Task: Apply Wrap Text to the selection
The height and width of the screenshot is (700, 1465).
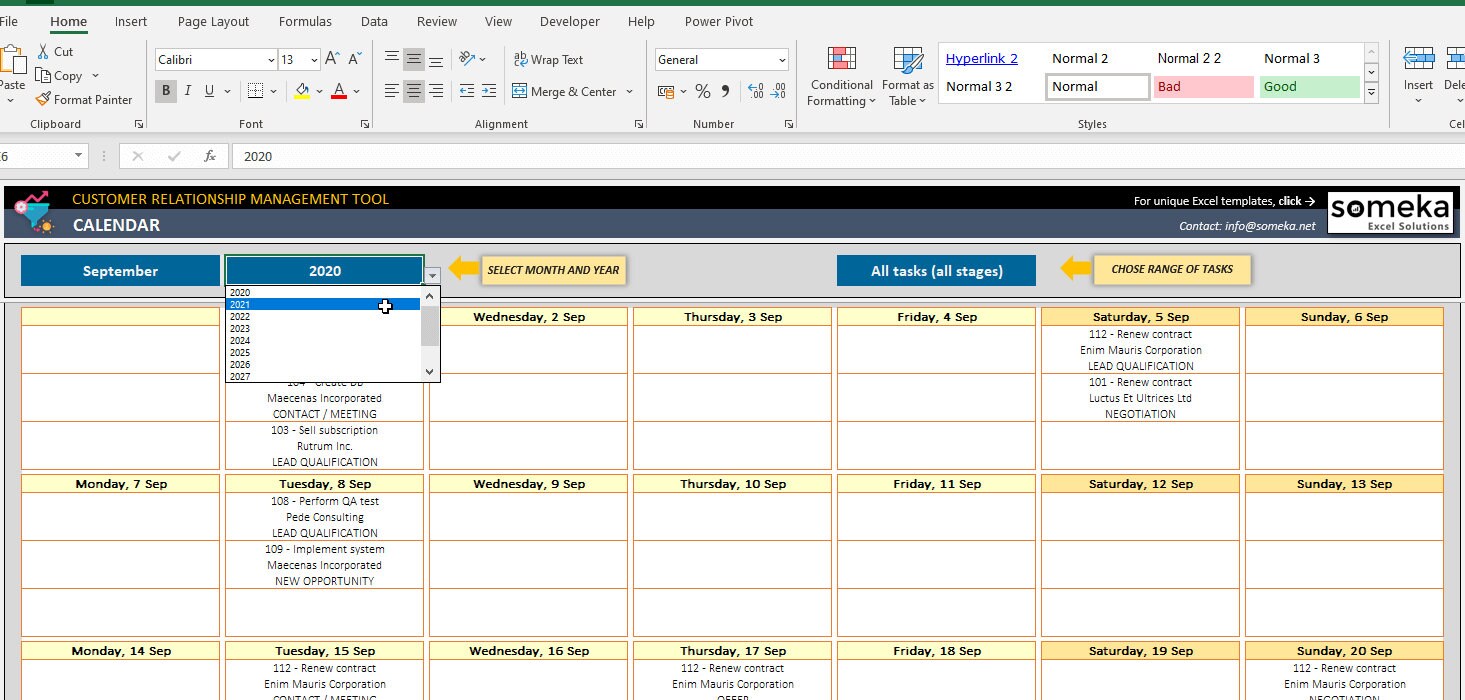Action: 548,59
